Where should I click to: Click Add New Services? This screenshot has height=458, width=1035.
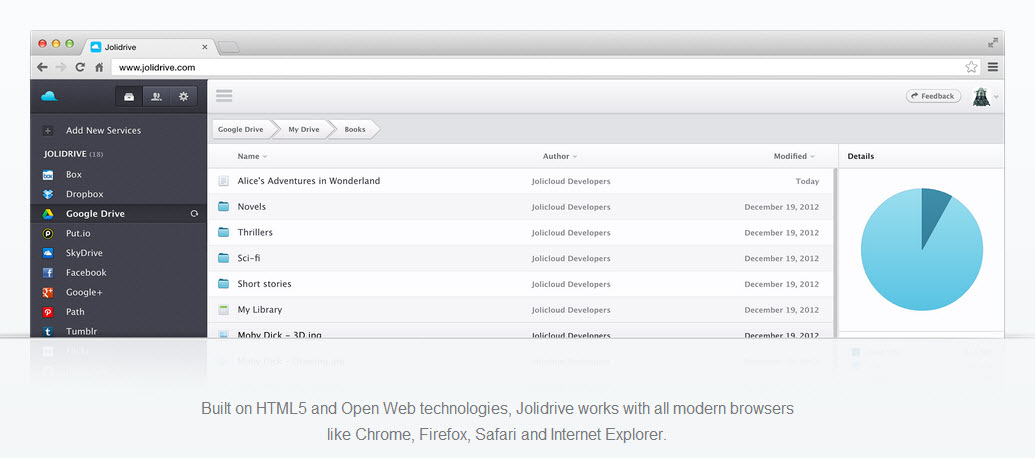click(x=104, y=131)
